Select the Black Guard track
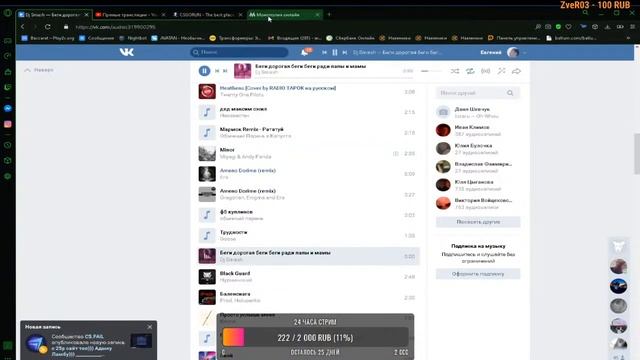This screenshot has width=640, height=360. [309, 277]
